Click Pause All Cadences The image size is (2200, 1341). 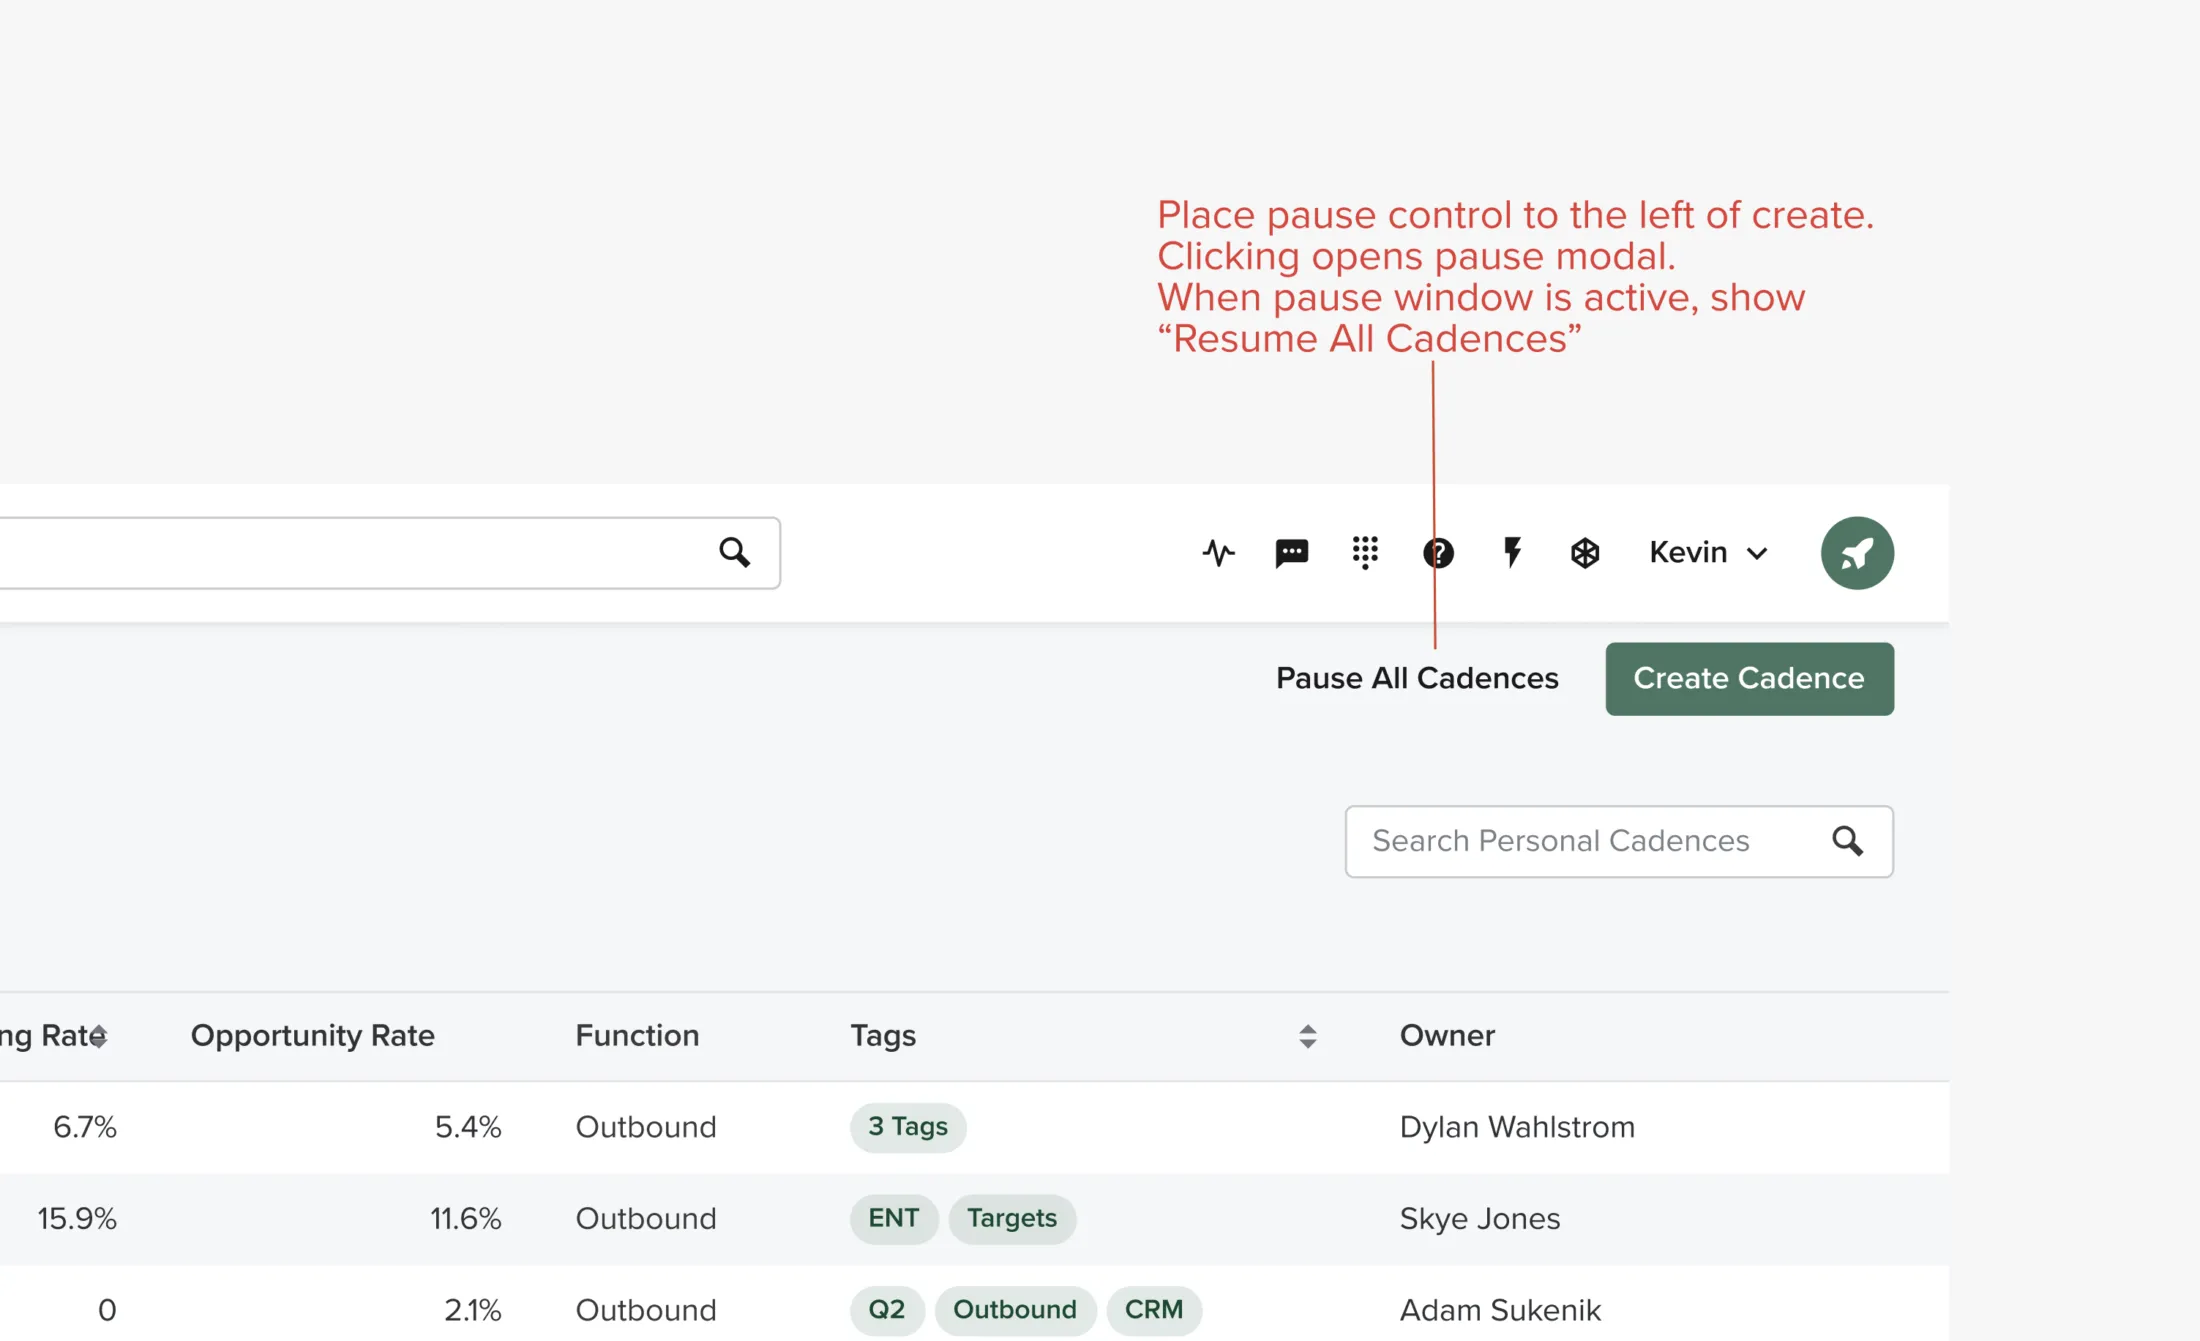point(1417,678)
